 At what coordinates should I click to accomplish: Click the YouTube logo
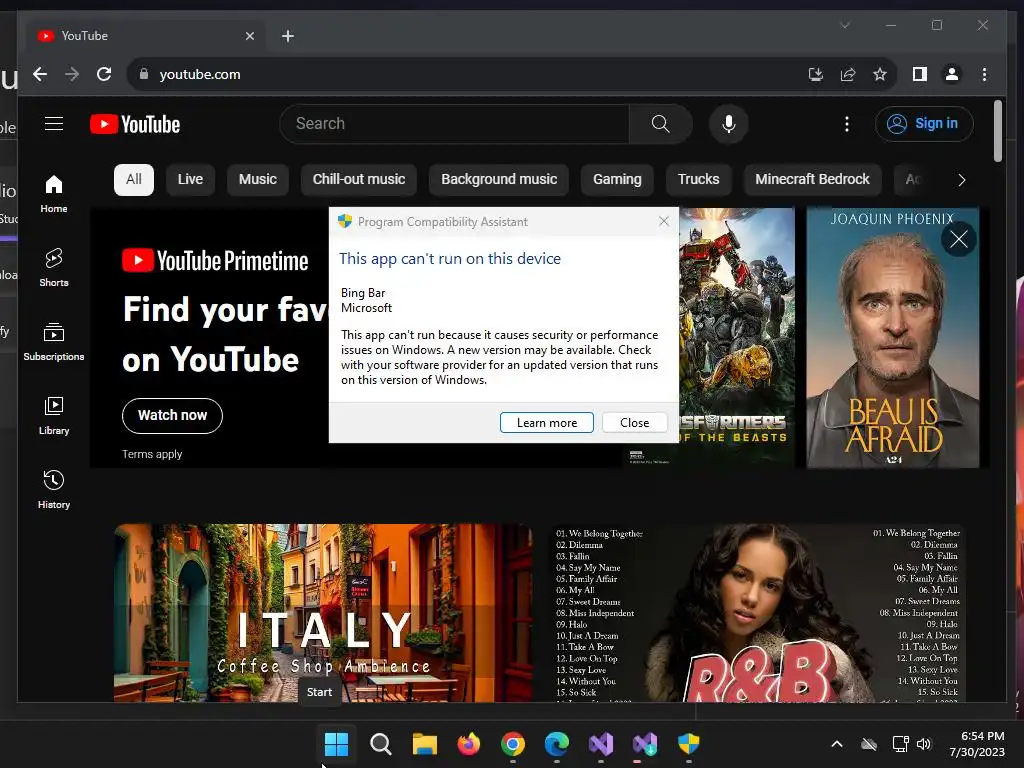tap(135, 124)
